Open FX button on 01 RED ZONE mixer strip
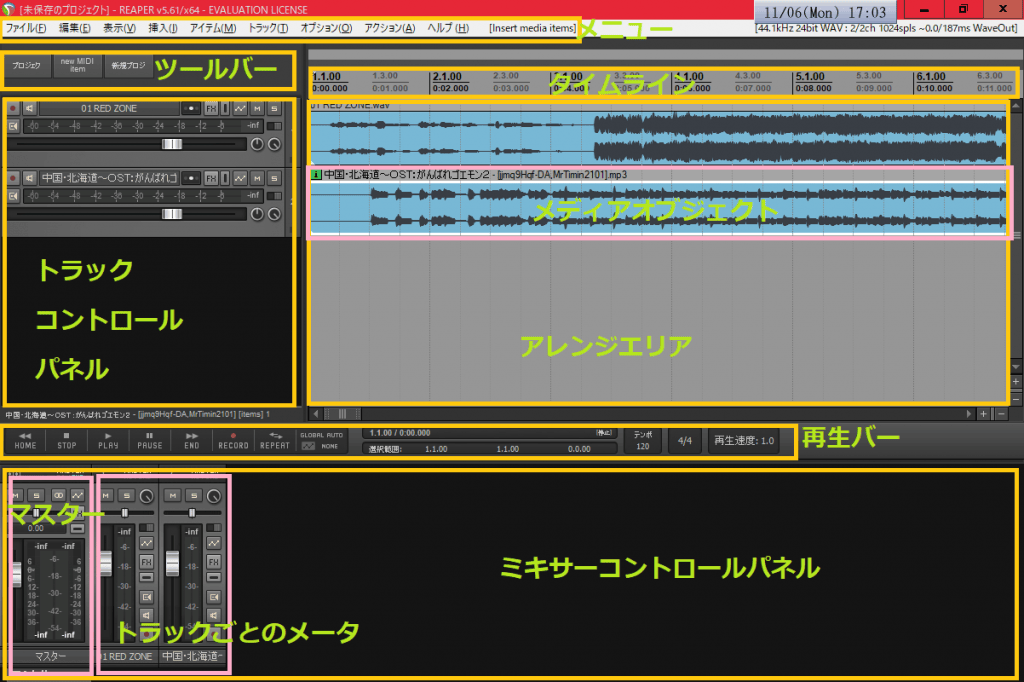This screenshot has height=682, width=1024. click(x=146, y=562)
